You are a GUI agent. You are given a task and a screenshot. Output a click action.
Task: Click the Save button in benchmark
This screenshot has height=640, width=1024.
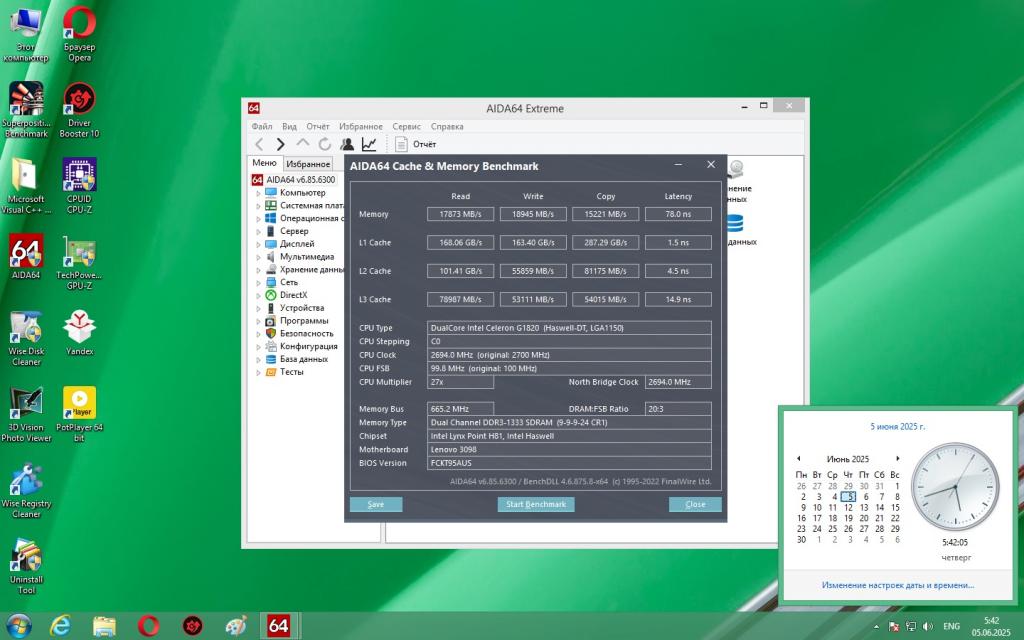[x=376, y=504]
